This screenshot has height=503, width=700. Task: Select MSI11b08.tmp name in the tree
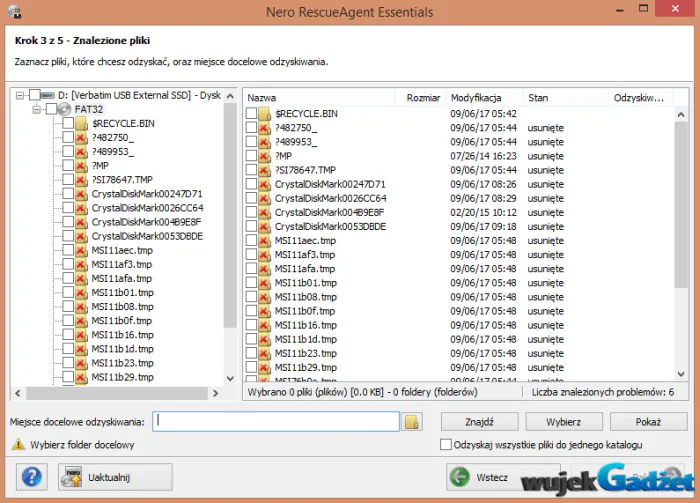click(122, 307)
